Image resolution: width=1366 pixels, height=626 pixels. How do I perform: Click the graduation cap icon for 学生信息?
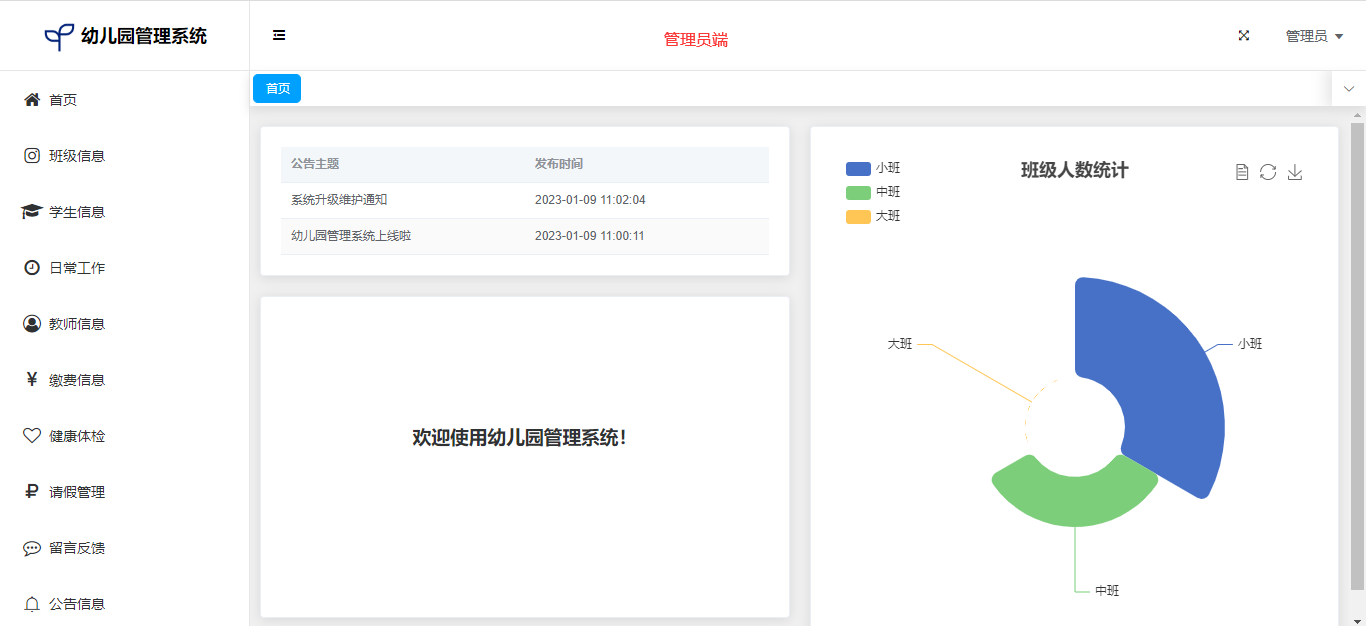coord(32,212)
